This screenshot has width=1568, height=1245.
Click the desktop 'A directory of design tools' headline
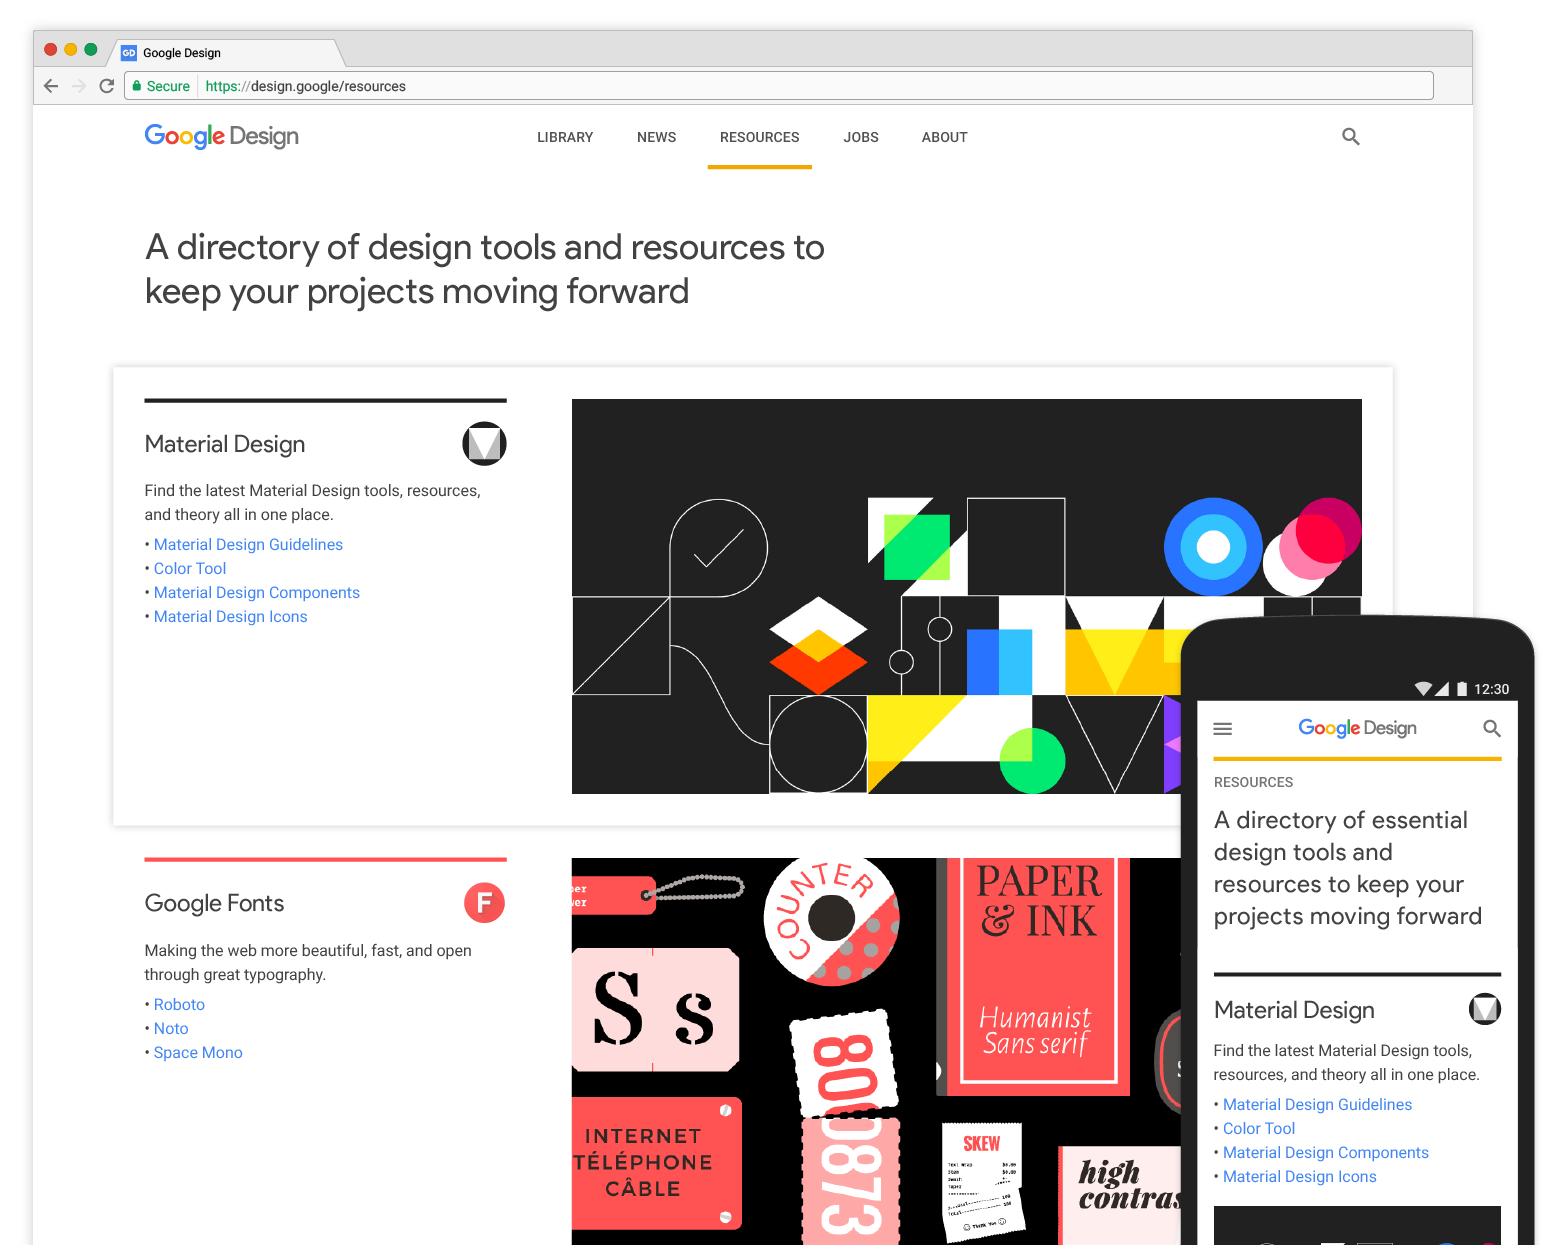pos(485,269)
